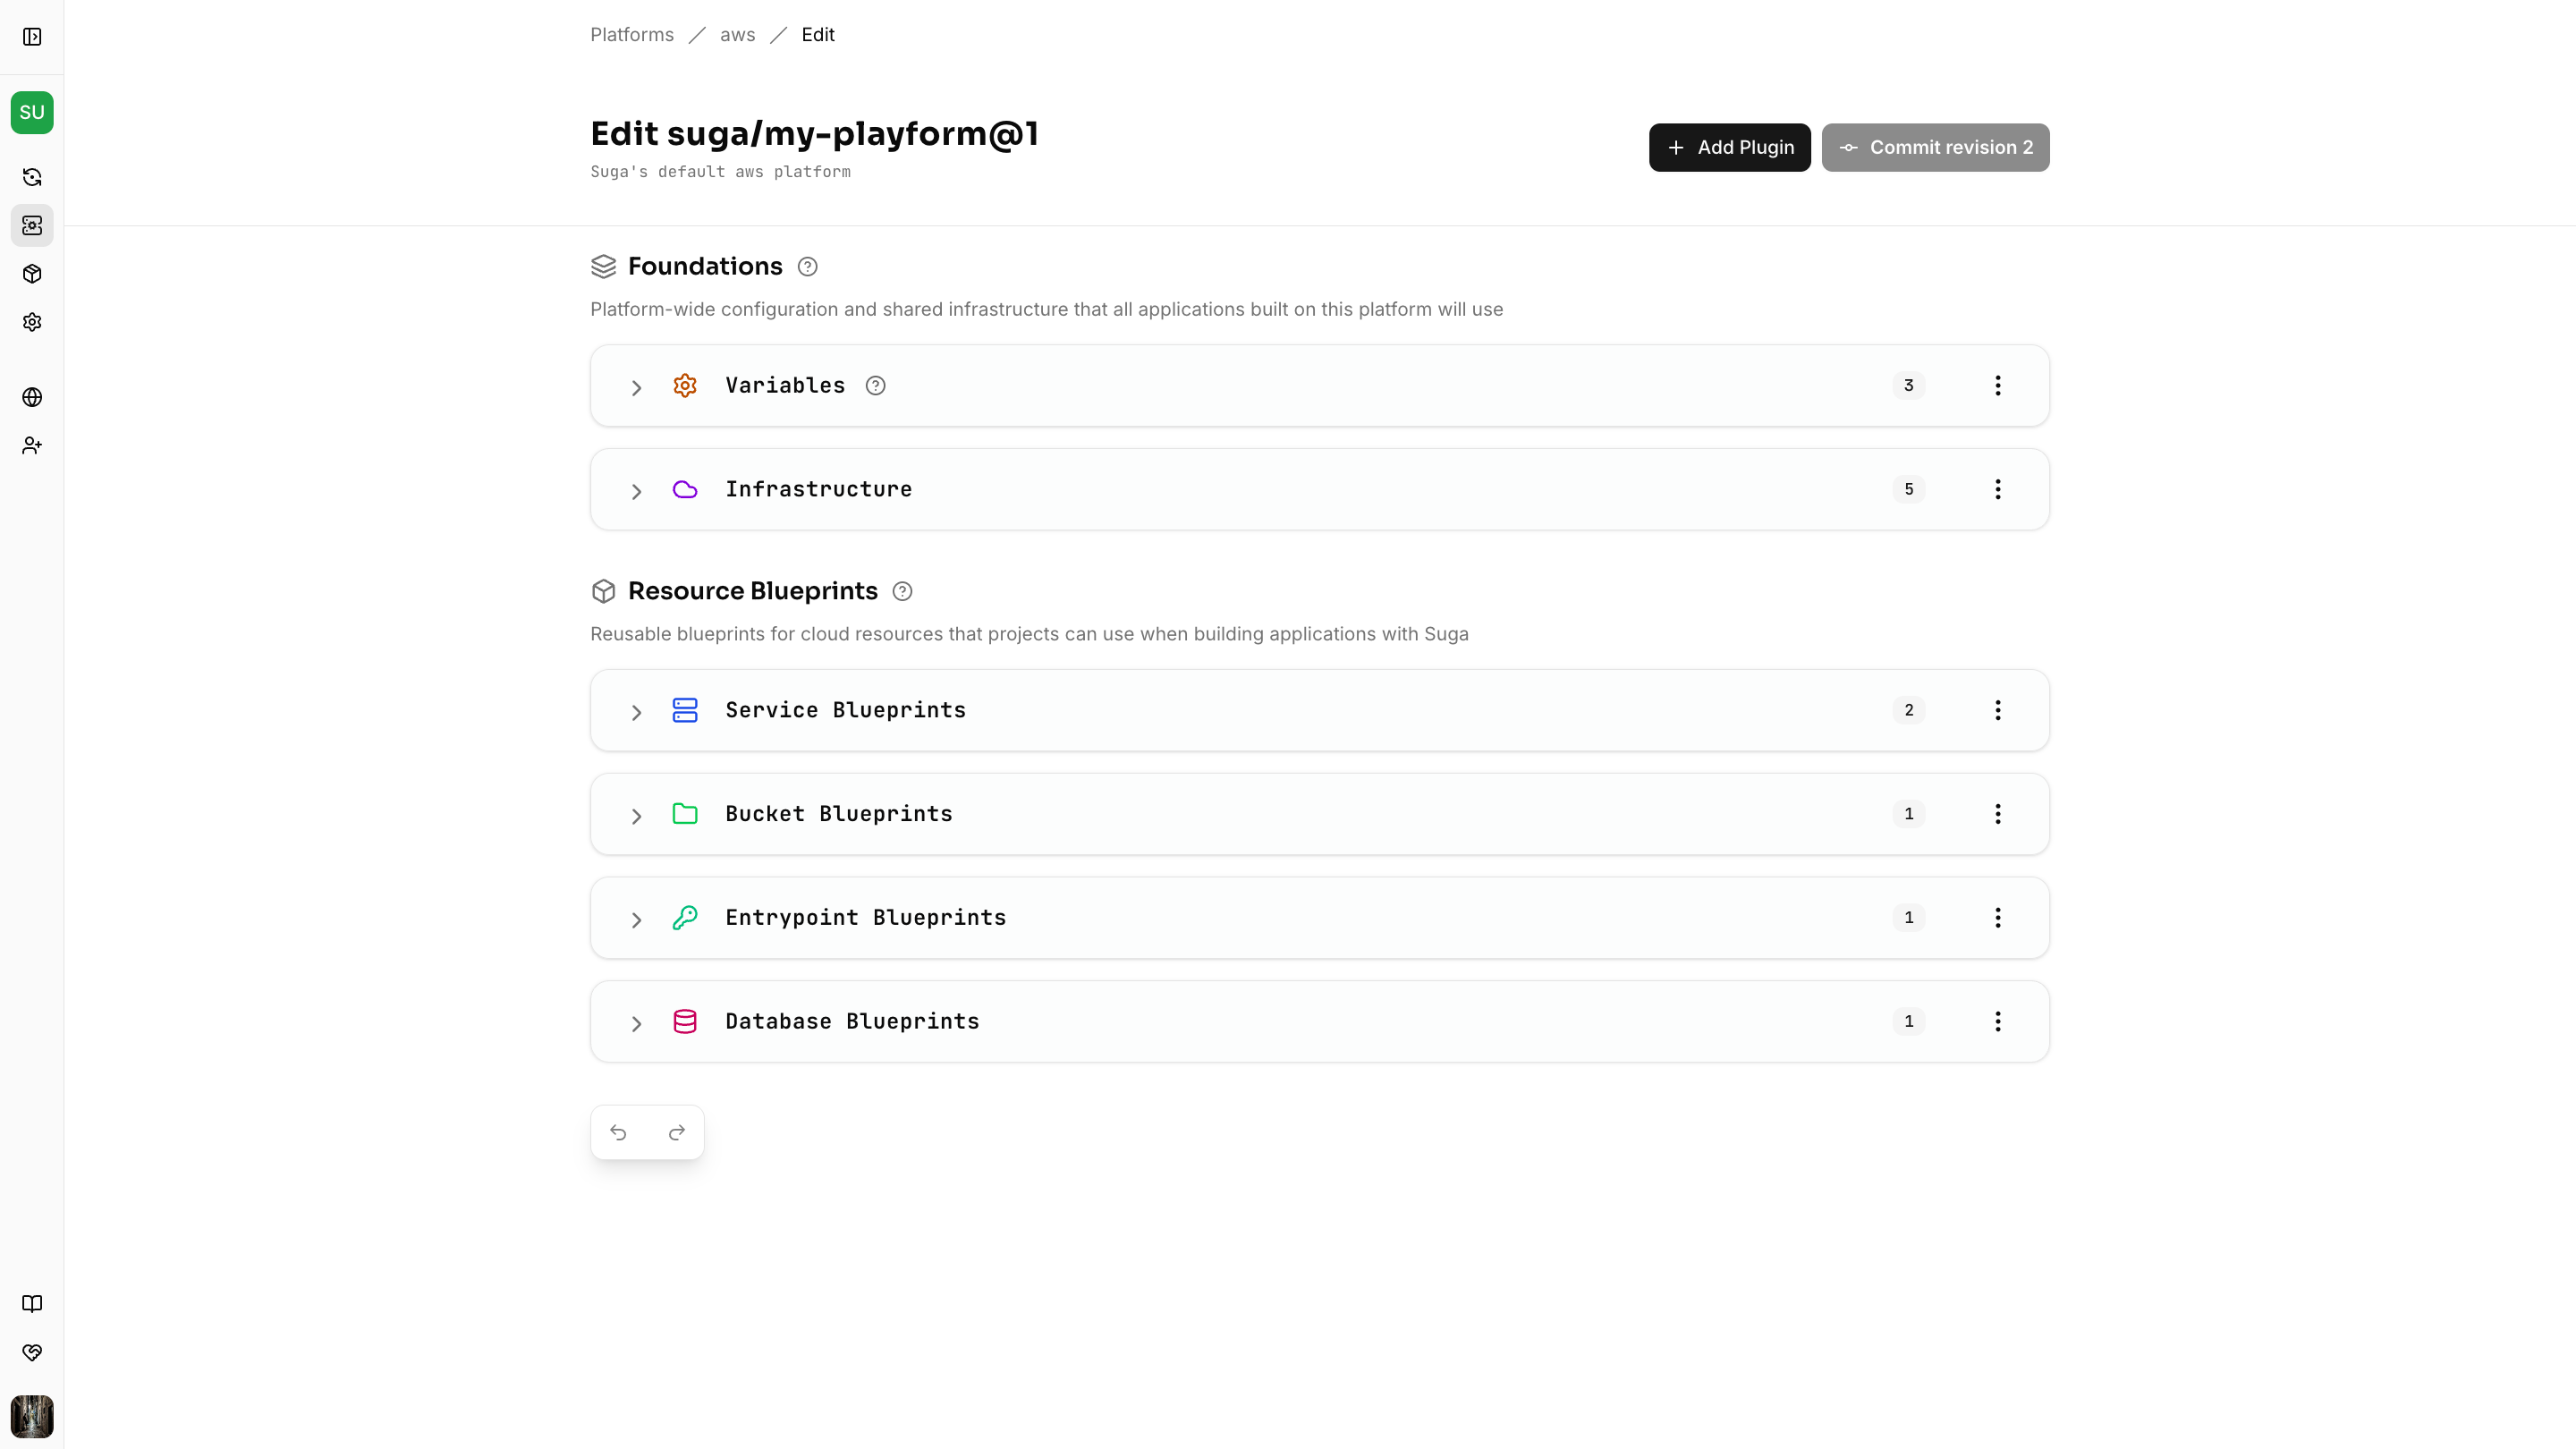Expand the Database Blueprints section
2576x1449 pixels.
[x=637, y=1024]
